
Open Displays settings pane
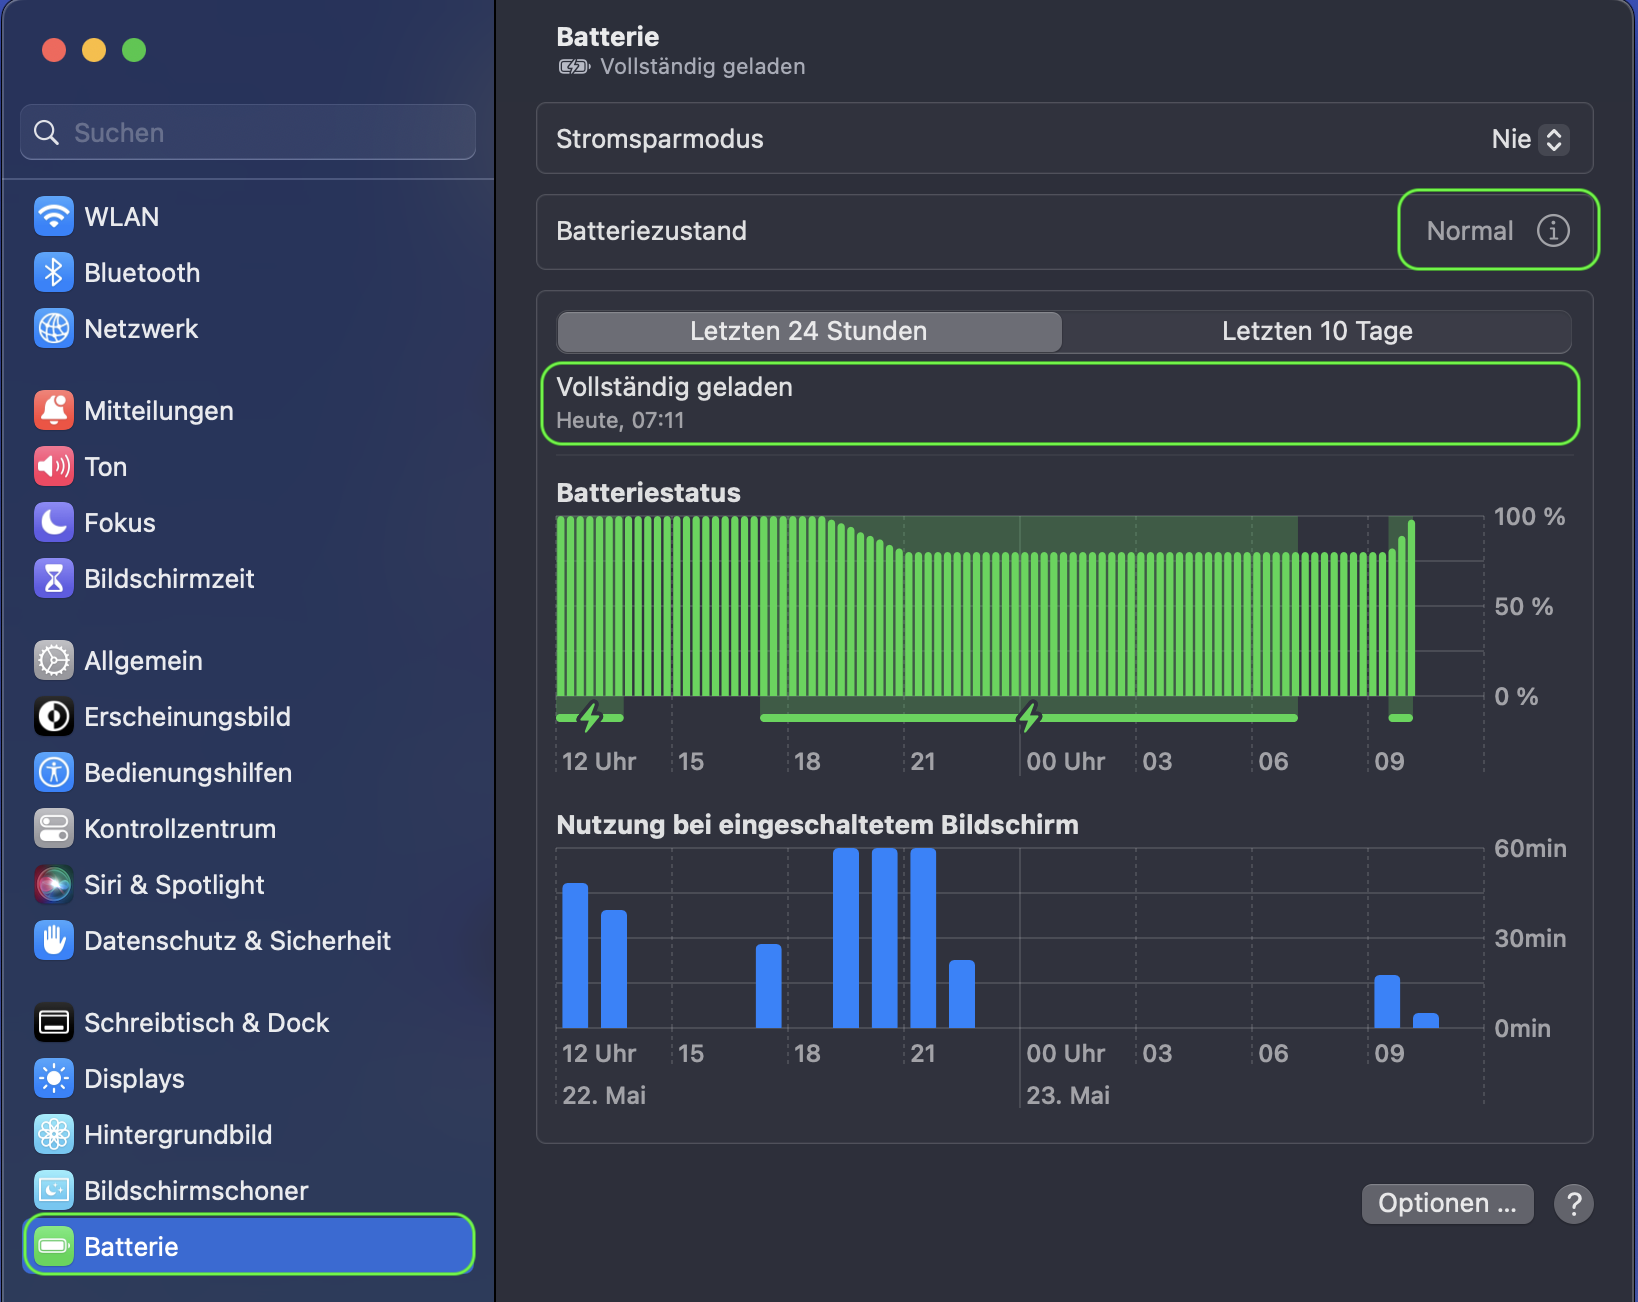tap(134, 1078)
